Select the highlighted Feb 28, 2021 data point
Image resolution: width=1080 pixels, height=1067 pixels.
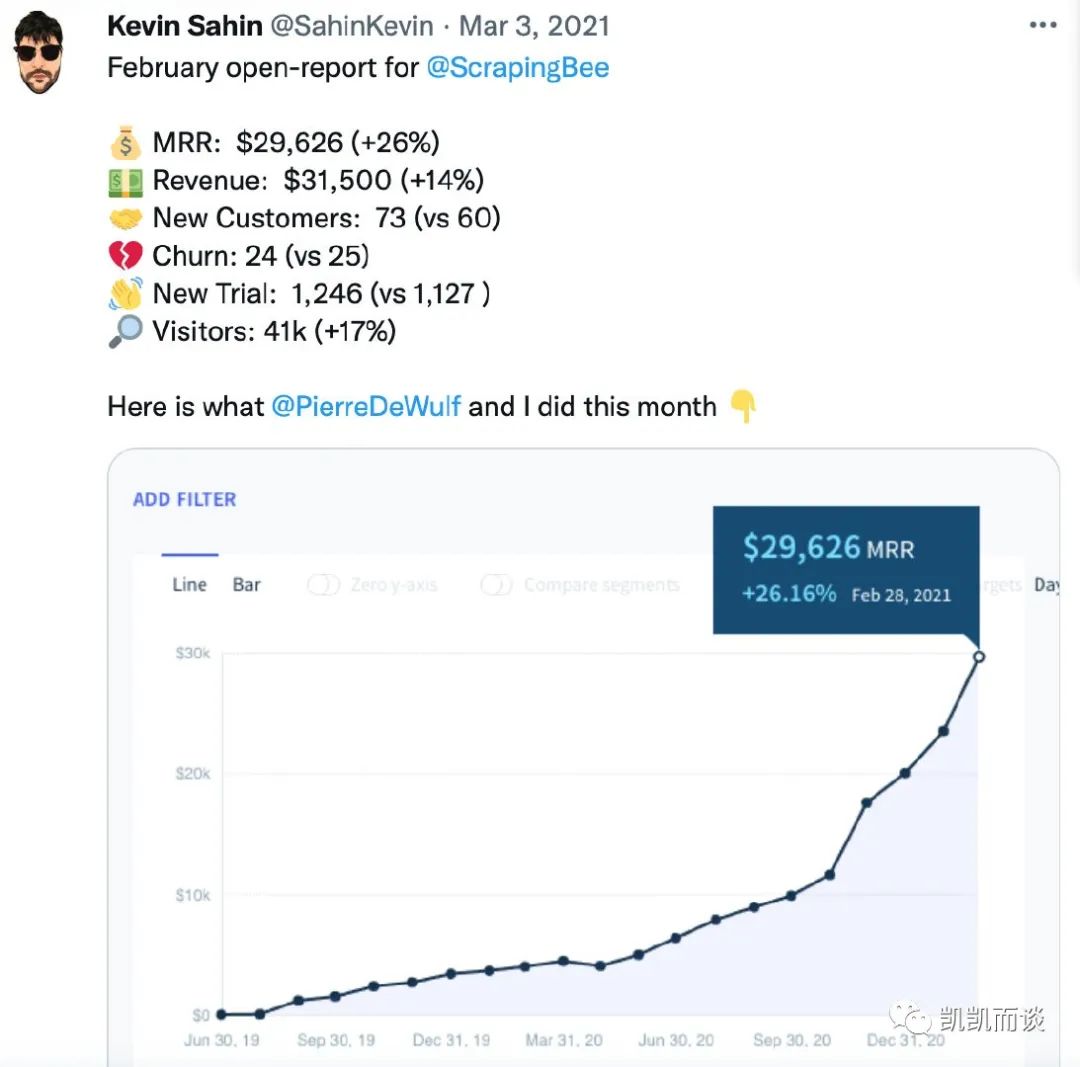tap(979, 657)
